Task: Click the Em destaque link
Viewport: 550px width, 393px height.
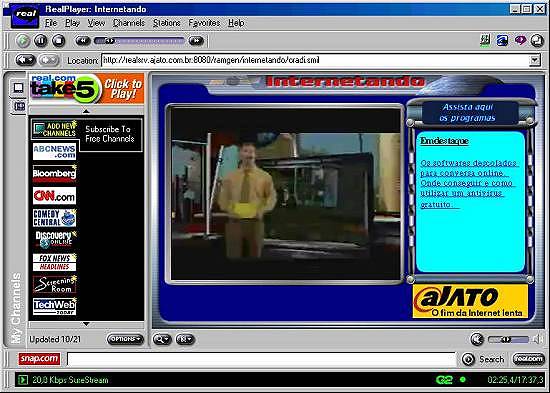Action: coord(444,141)
